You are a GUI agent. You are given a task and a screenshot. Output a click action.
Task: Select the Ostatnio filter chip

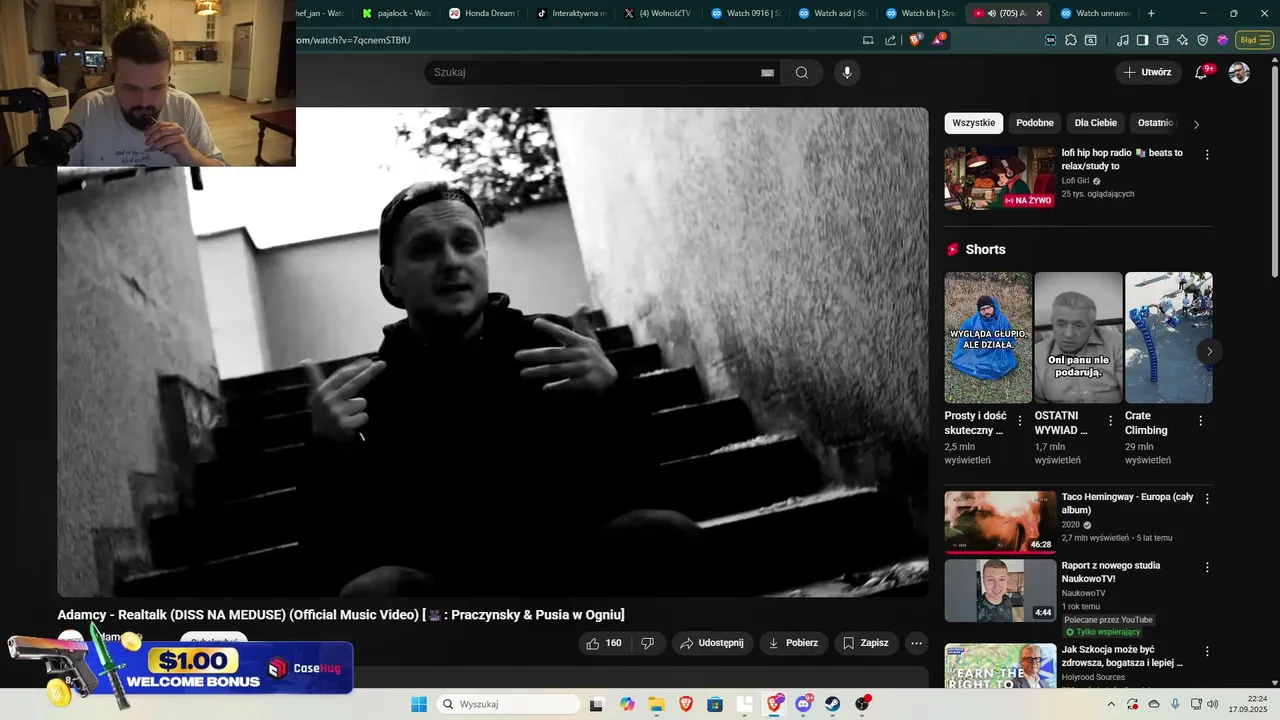(x=1155, y=123)
